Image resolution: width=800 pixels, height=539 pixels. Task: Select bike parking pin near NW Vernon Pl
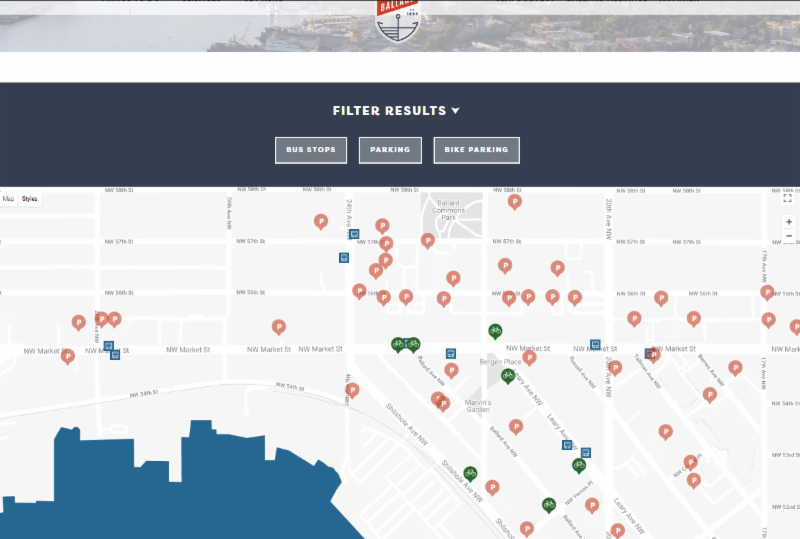coord(548,504)
